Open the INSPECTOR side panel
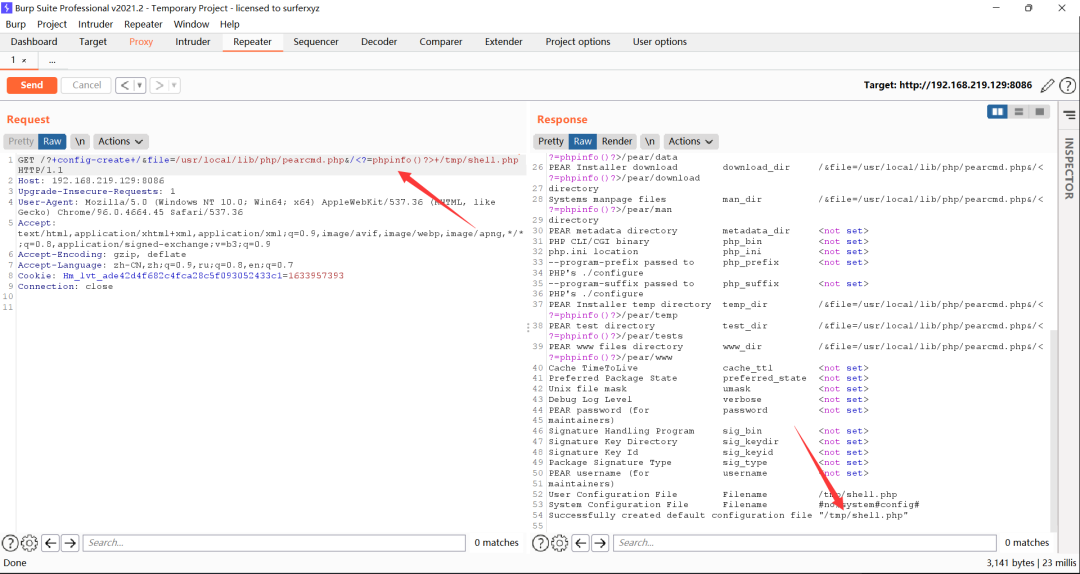Viewport: 1080px width, 574px height. tap(1069, 169)
